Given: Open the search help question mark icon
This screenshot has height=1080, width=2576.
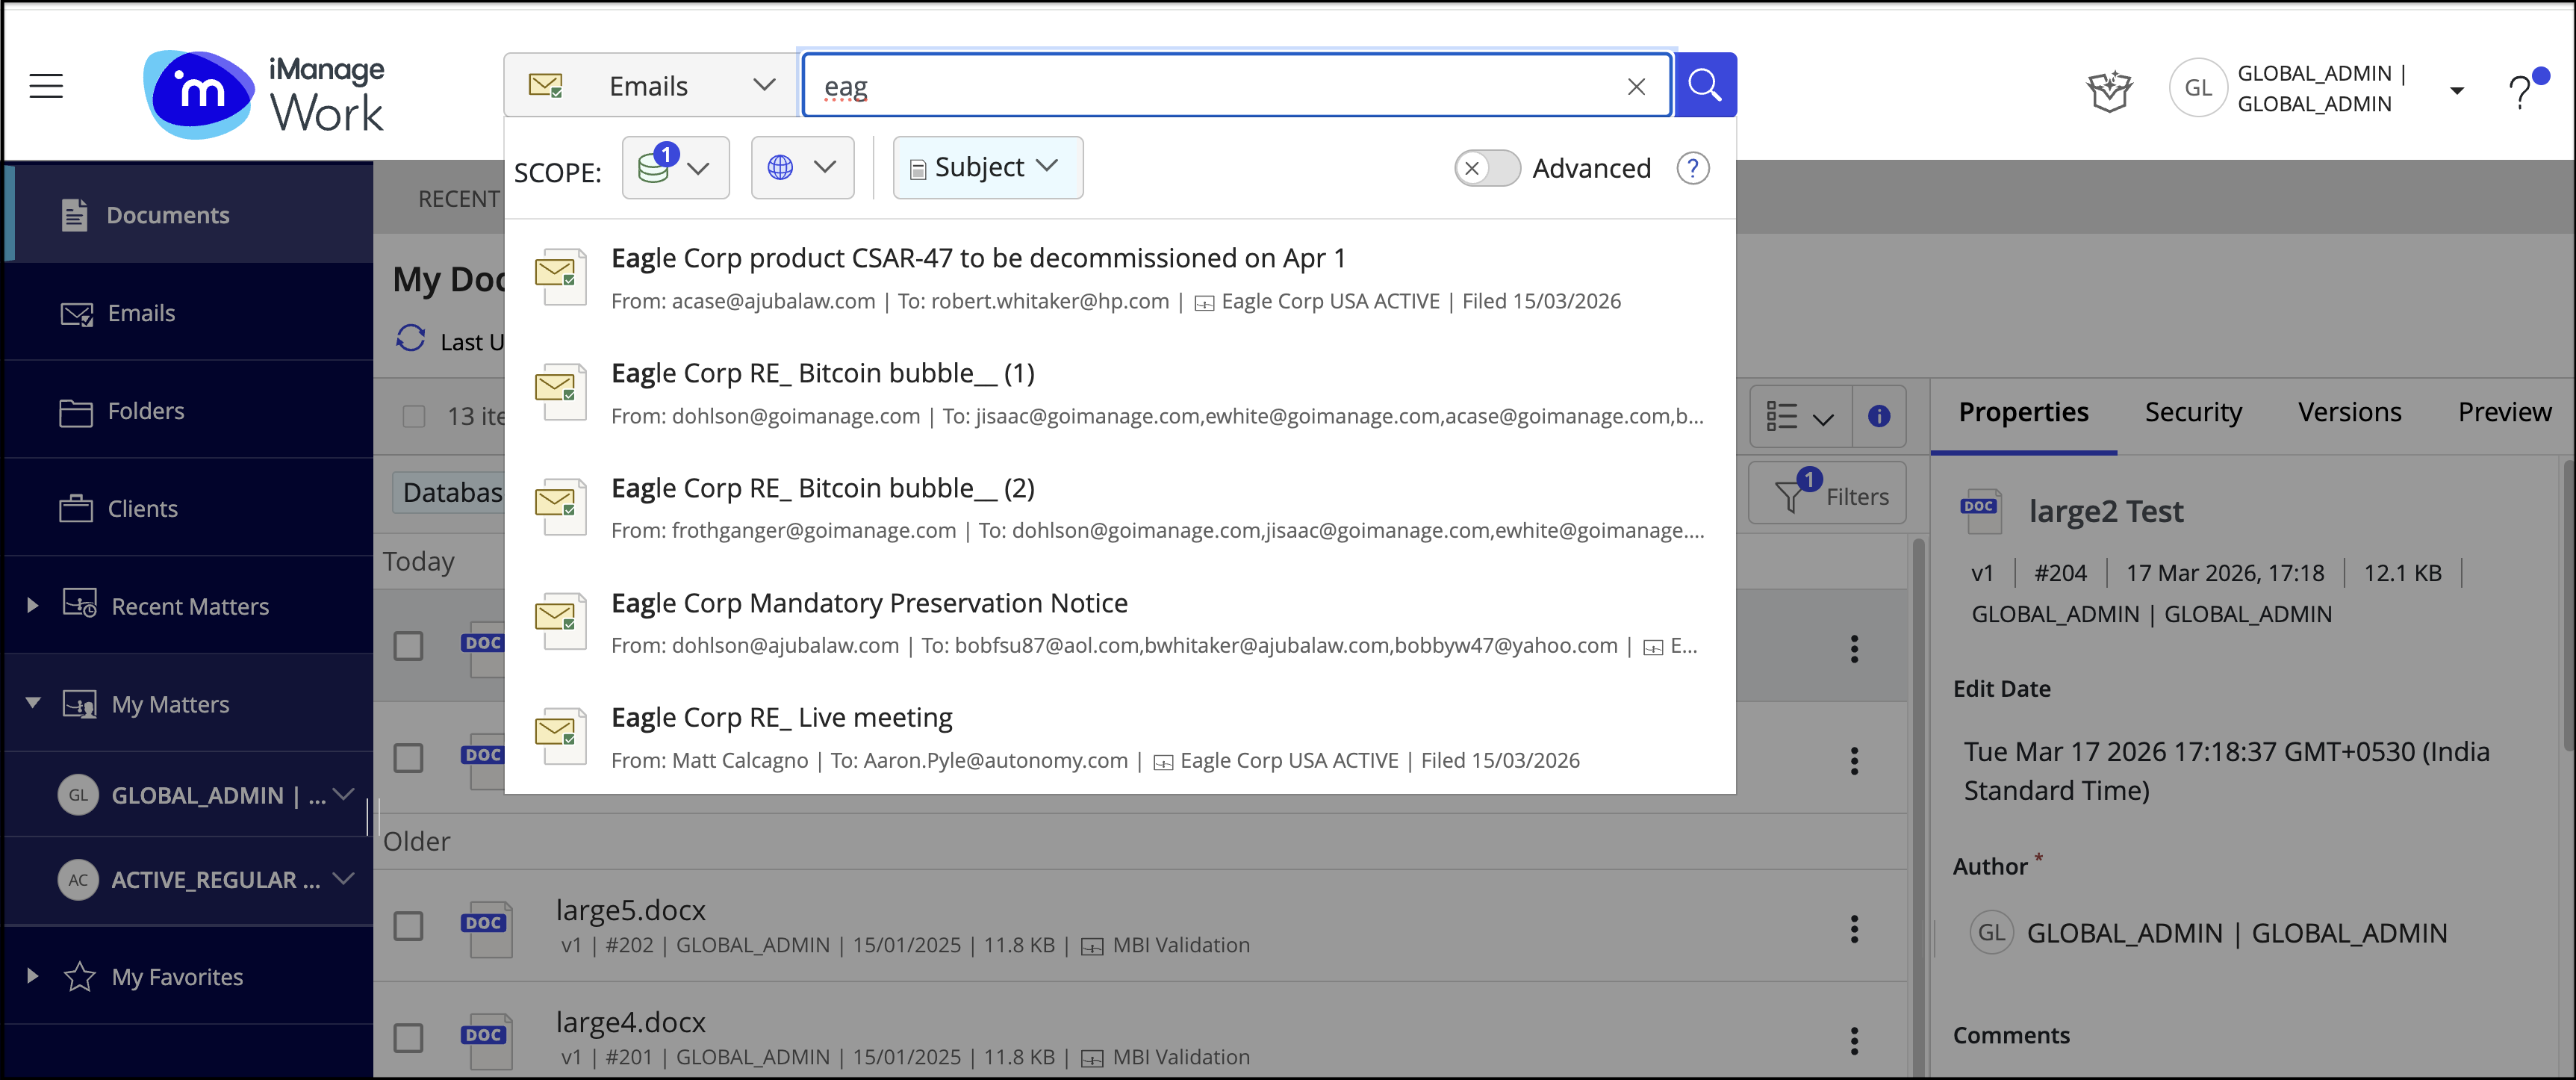Looking at the screenshot, I should [x=1692, y=168].
